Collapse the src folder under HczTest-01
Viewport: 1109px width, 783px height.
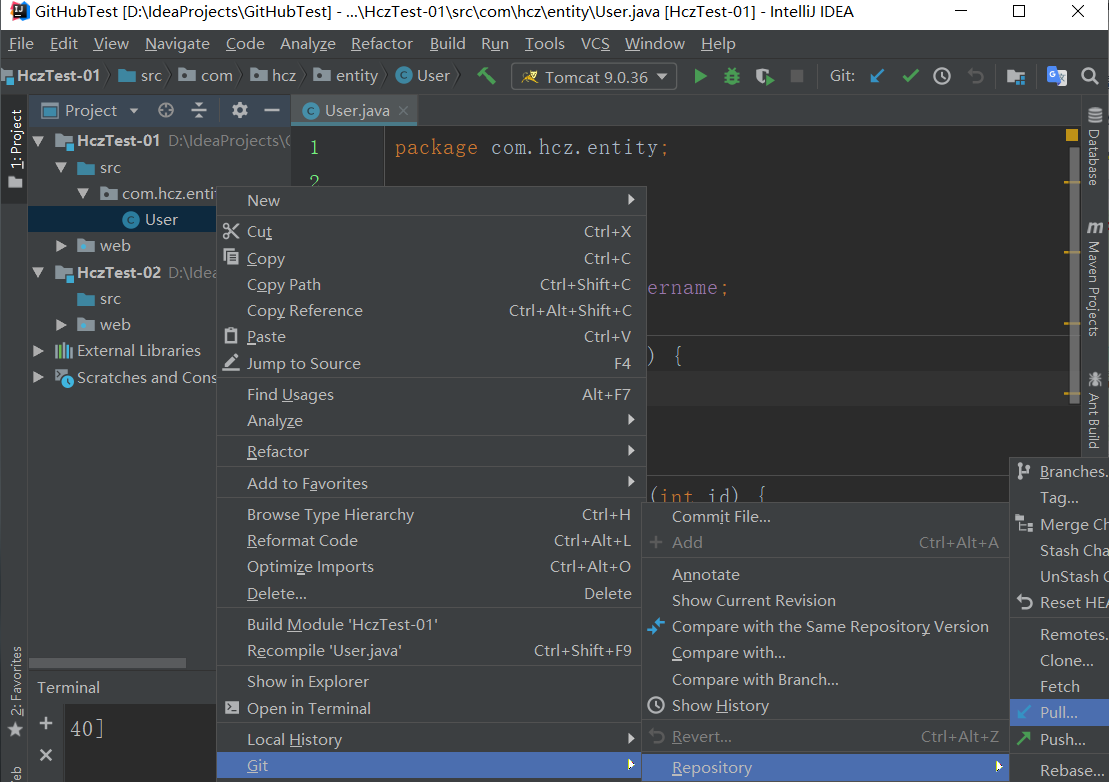62,168
